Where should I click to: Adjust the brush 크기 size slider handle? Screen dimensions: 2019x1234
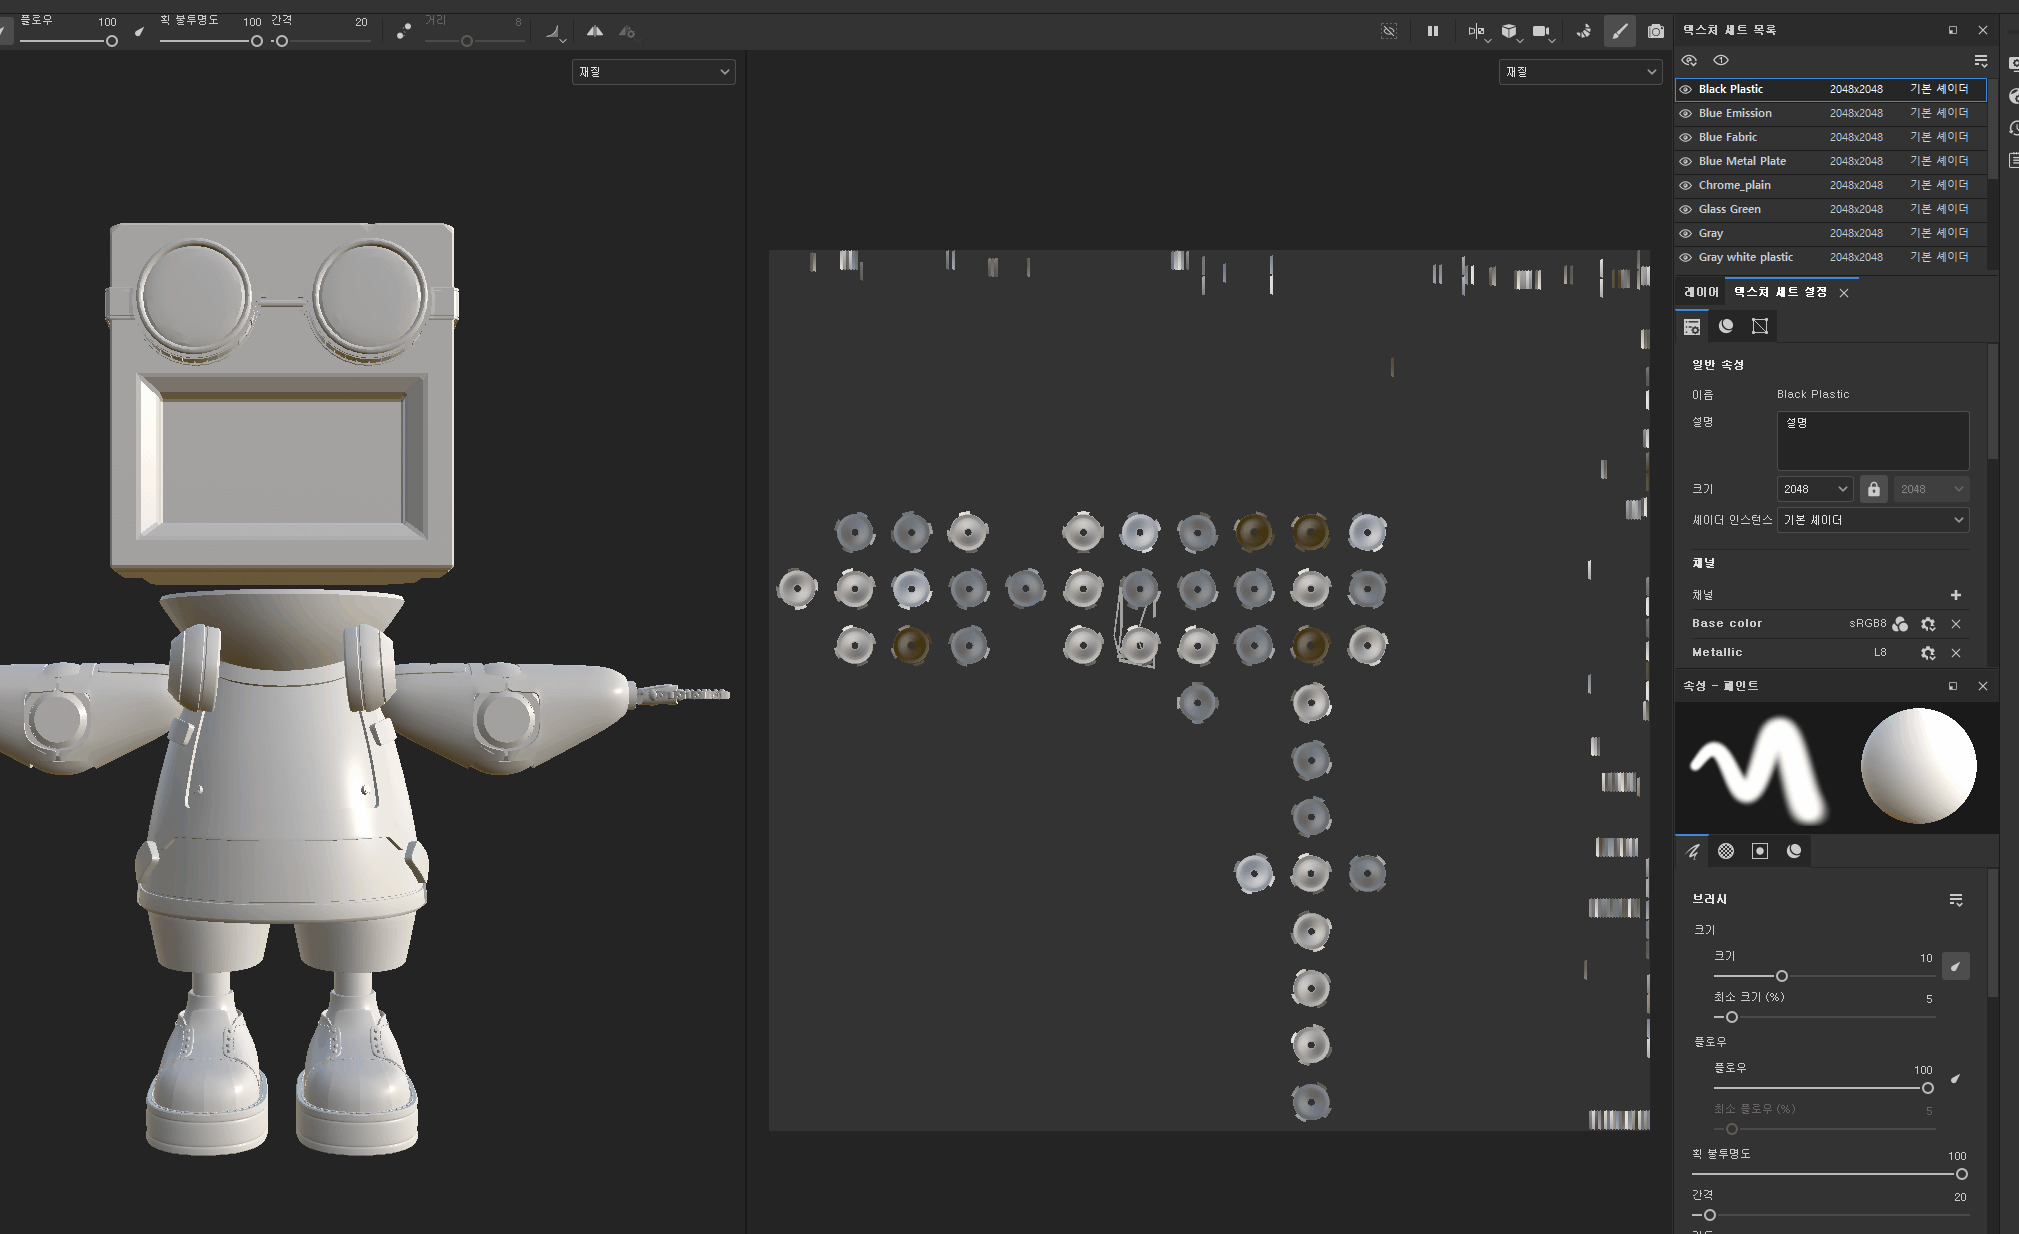click(x=1781, y=976)
